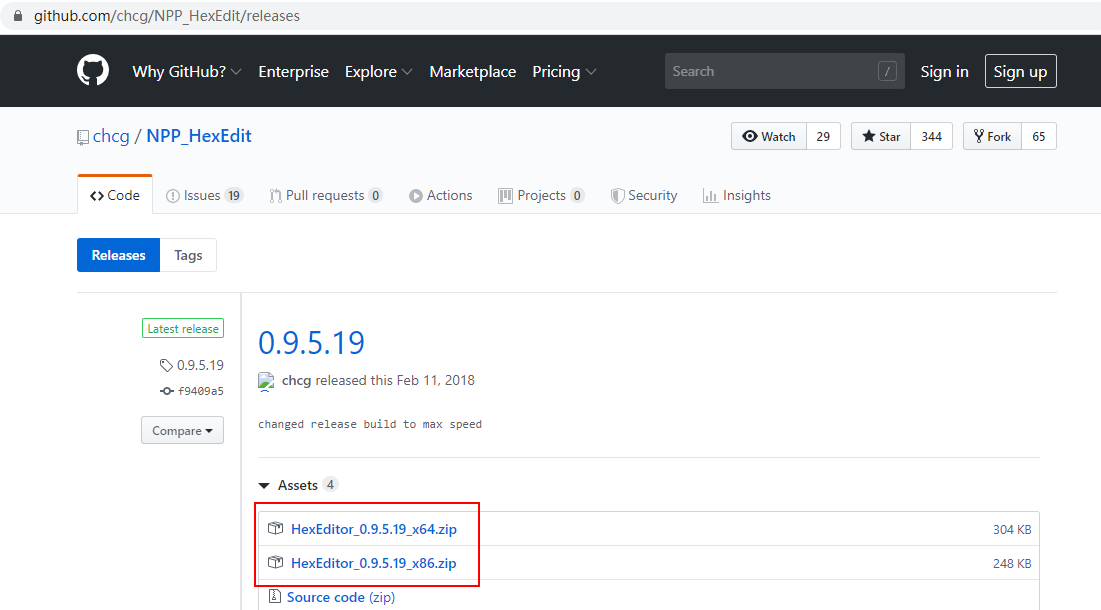Star the NPP_HexEdit repository

tap(881, 136)
